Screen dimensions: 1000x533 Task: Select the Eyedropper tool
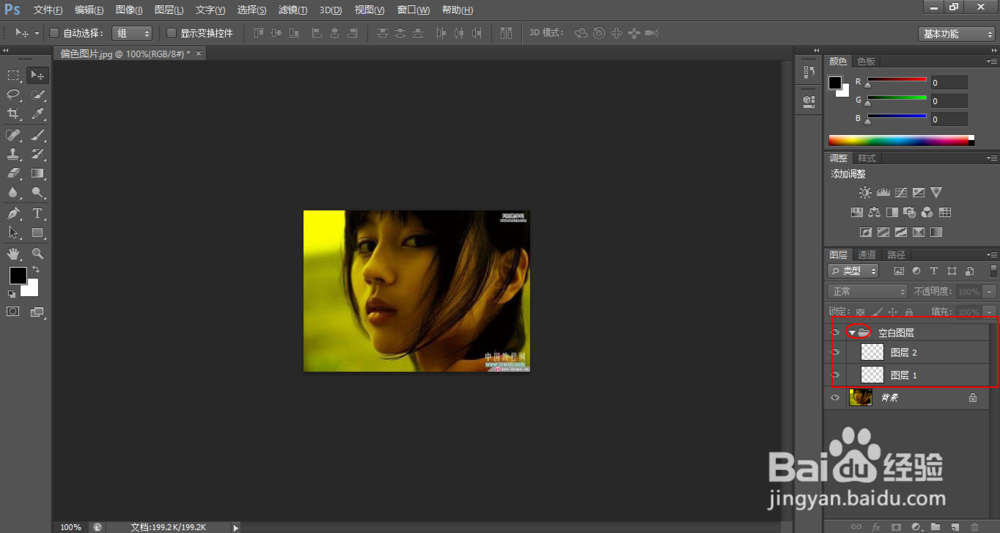pyautogui.click(x=37, y=113)
